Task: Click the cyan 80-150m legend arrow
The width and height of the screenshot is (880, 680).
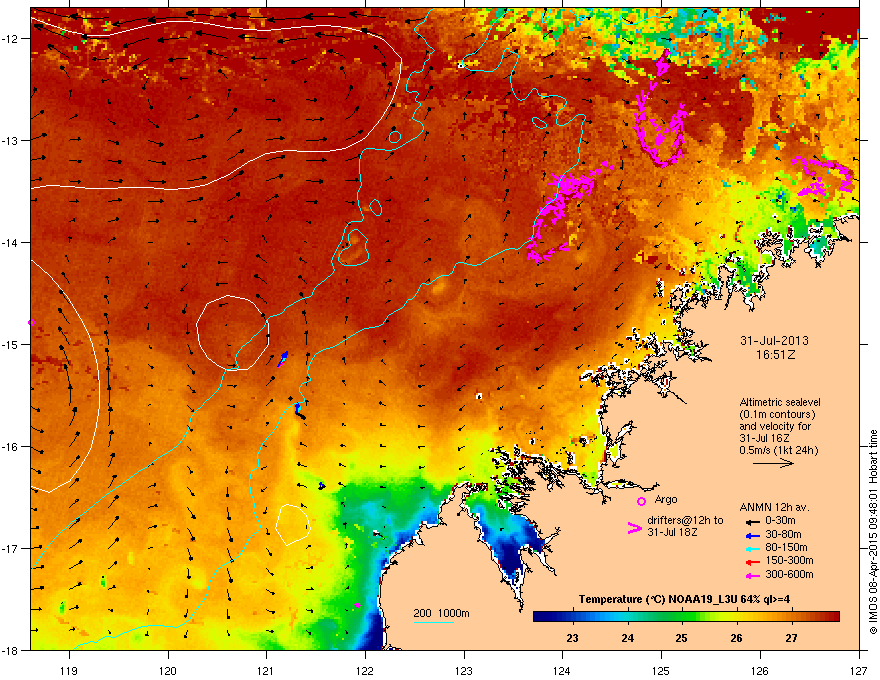Action: (x=751, y=548)
